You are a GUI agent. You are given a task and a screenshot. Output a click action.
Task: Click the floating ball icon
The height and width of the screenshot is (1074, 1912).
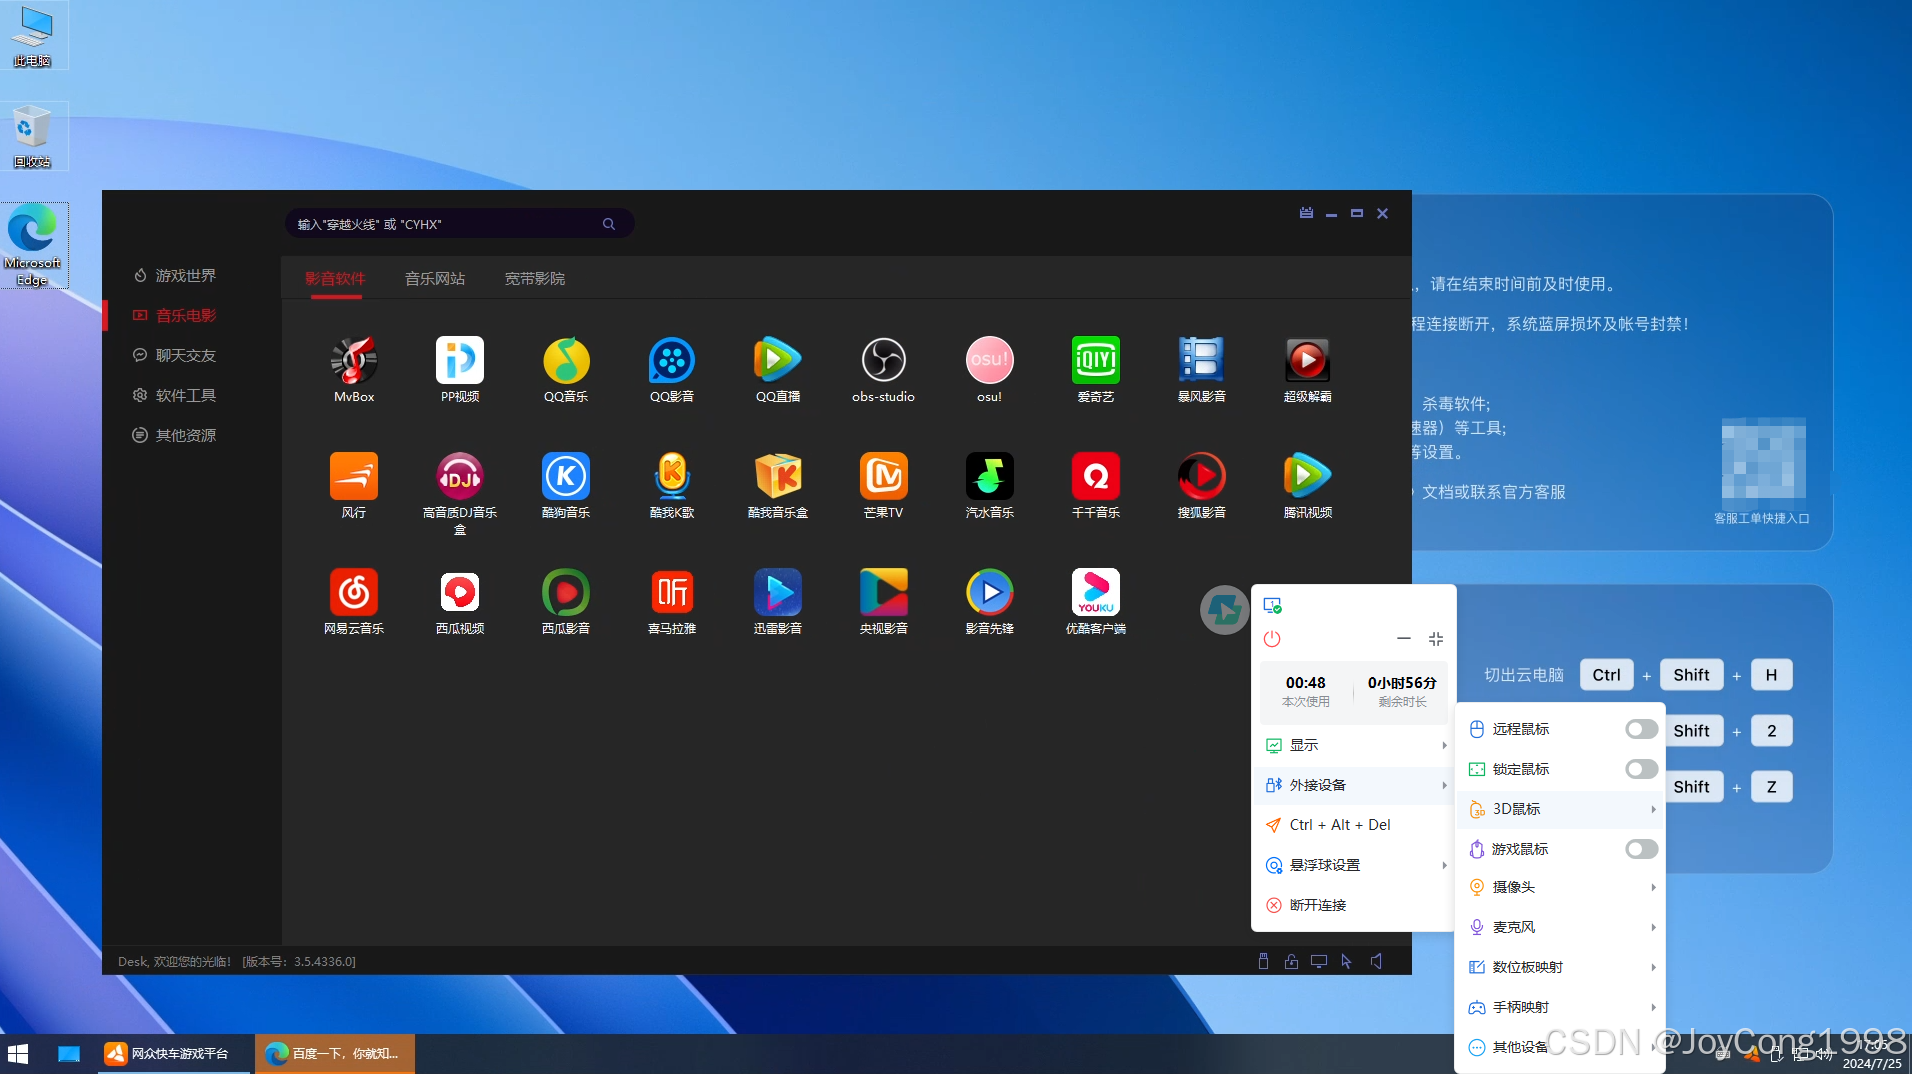coord(1224,609)
